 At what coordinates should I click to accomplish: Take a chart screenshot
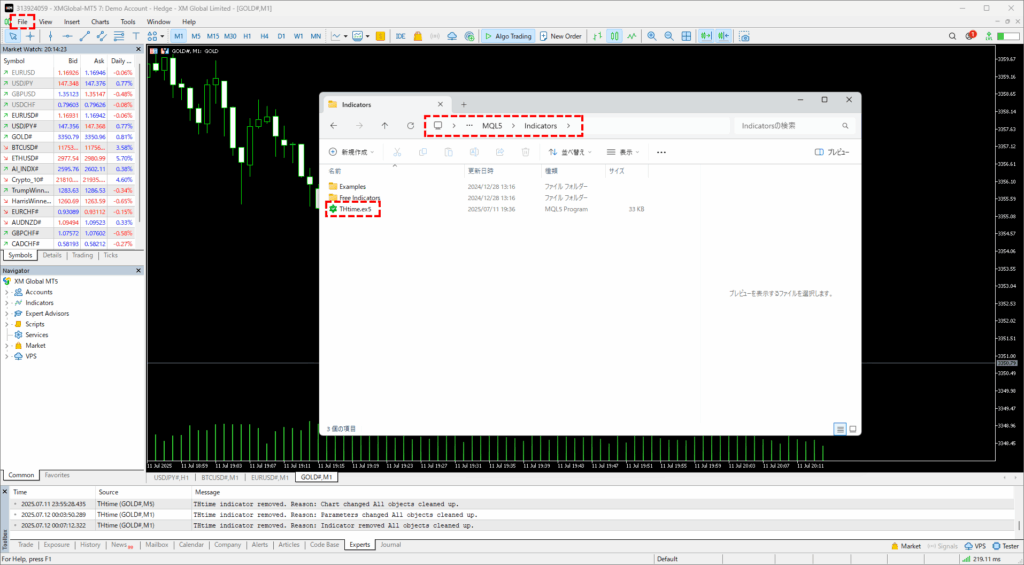pos(744,37)
